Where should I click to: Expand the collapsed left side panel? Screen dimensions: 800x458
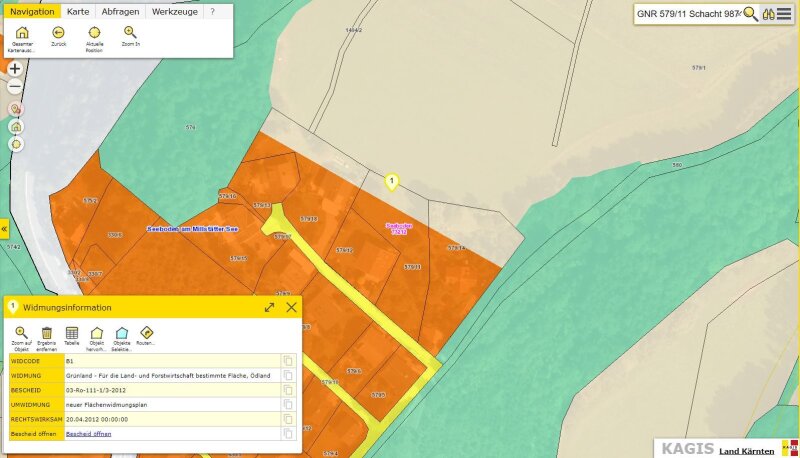click(x=4, y=228)
